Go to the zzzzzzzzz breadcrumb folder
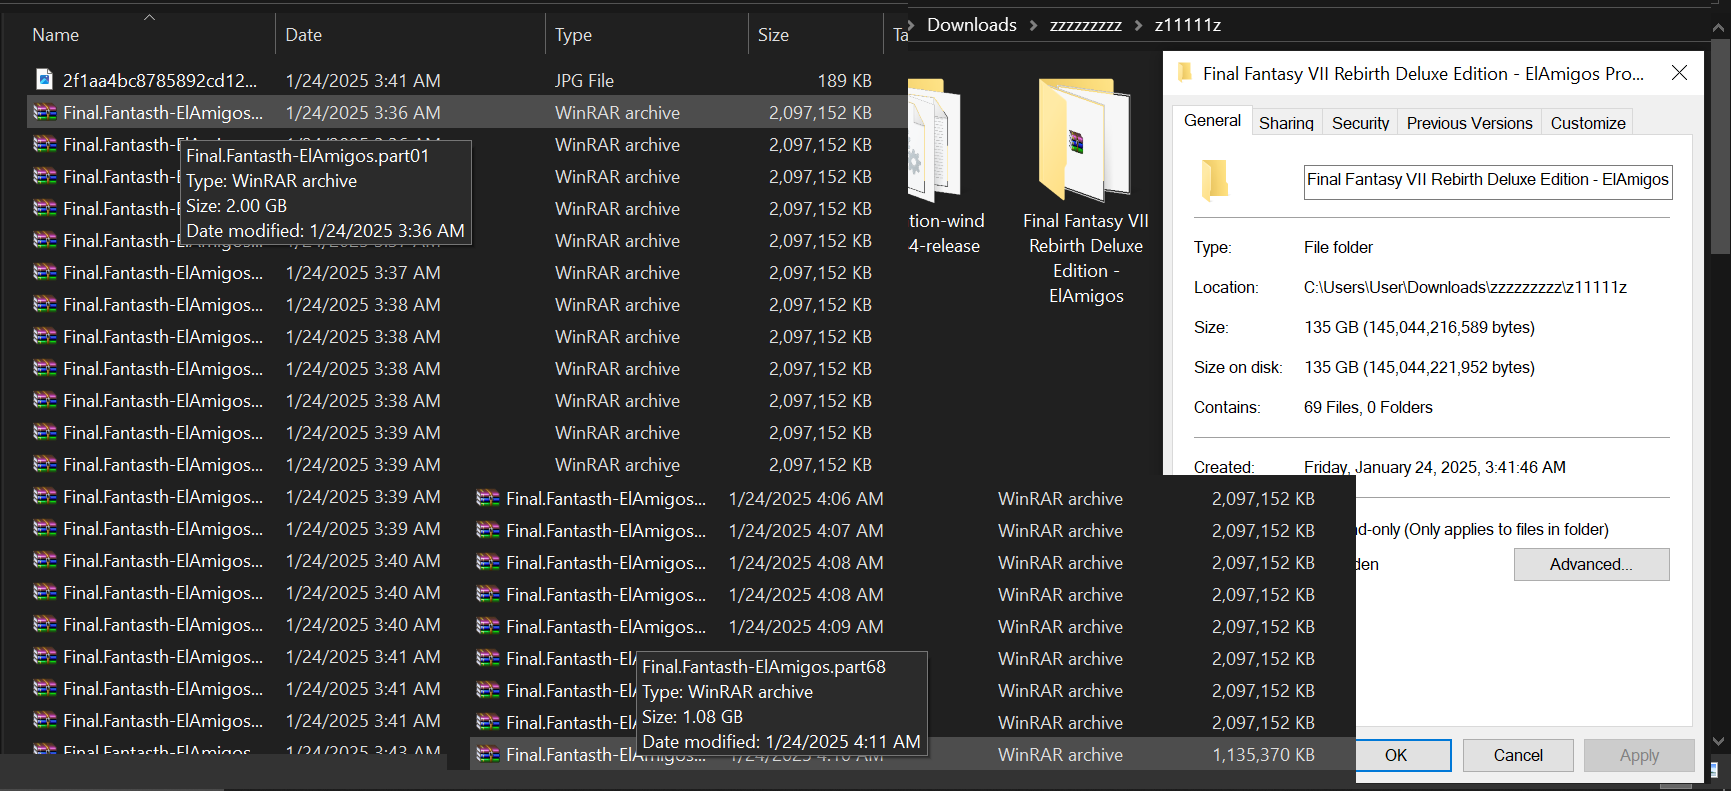 1085,25
